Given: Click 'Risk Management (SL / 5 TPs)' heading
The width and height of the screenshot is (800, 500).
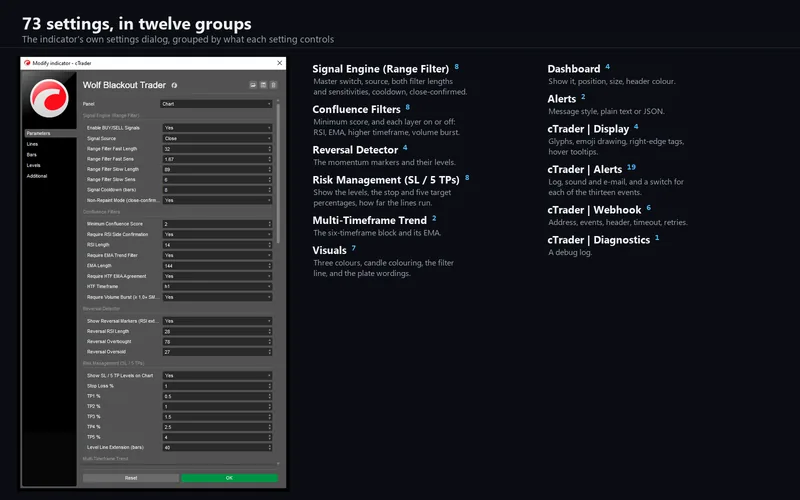Looking at the screenshot, I should (x=386, y=180).
